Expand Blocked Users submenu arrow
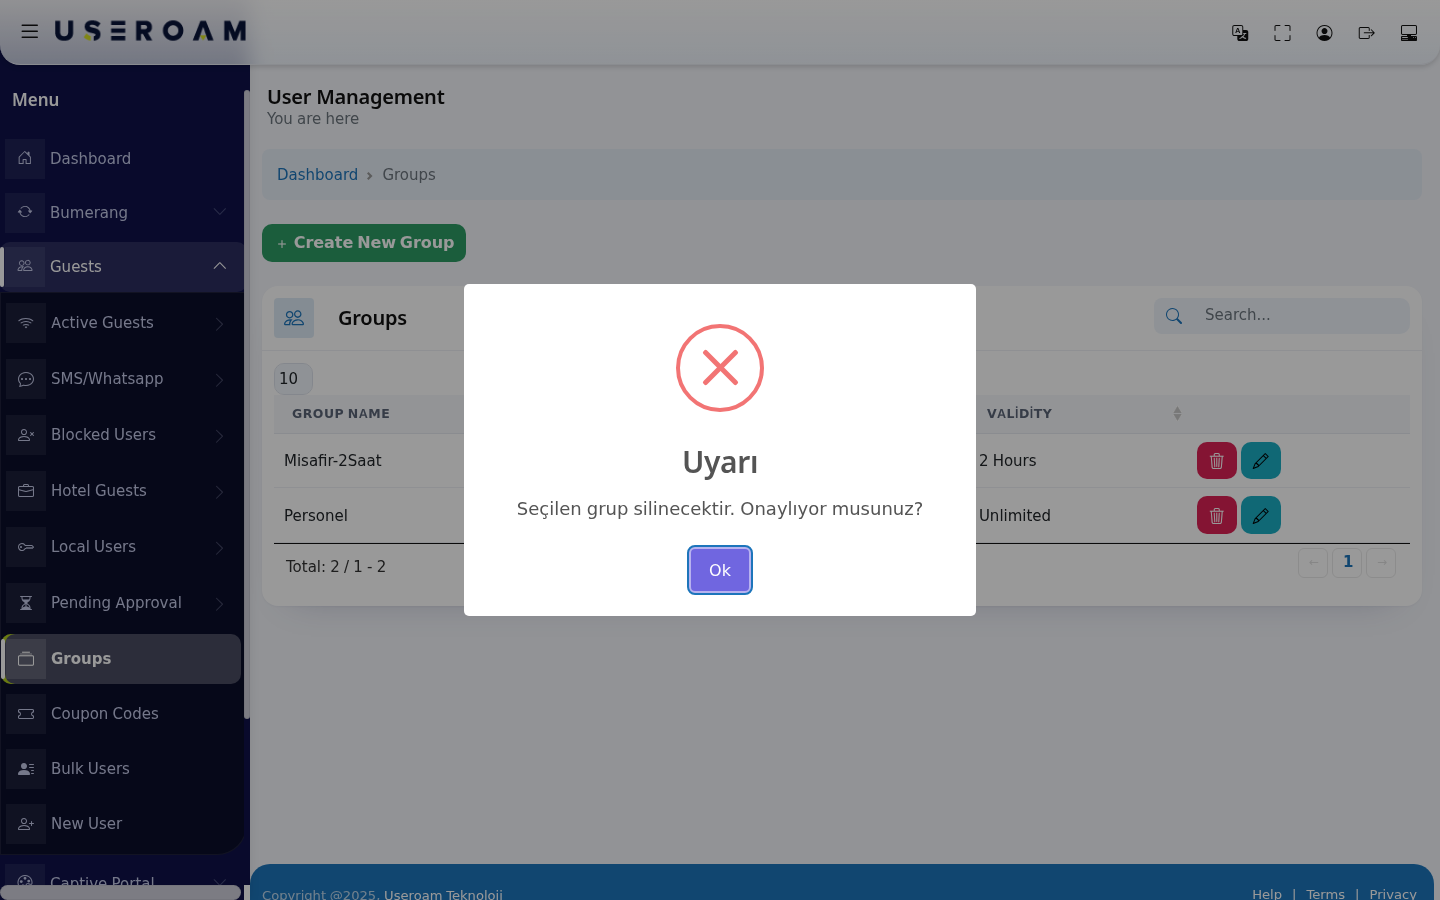The height and width of the screenshot is (900, 1440). pos(219,435)
